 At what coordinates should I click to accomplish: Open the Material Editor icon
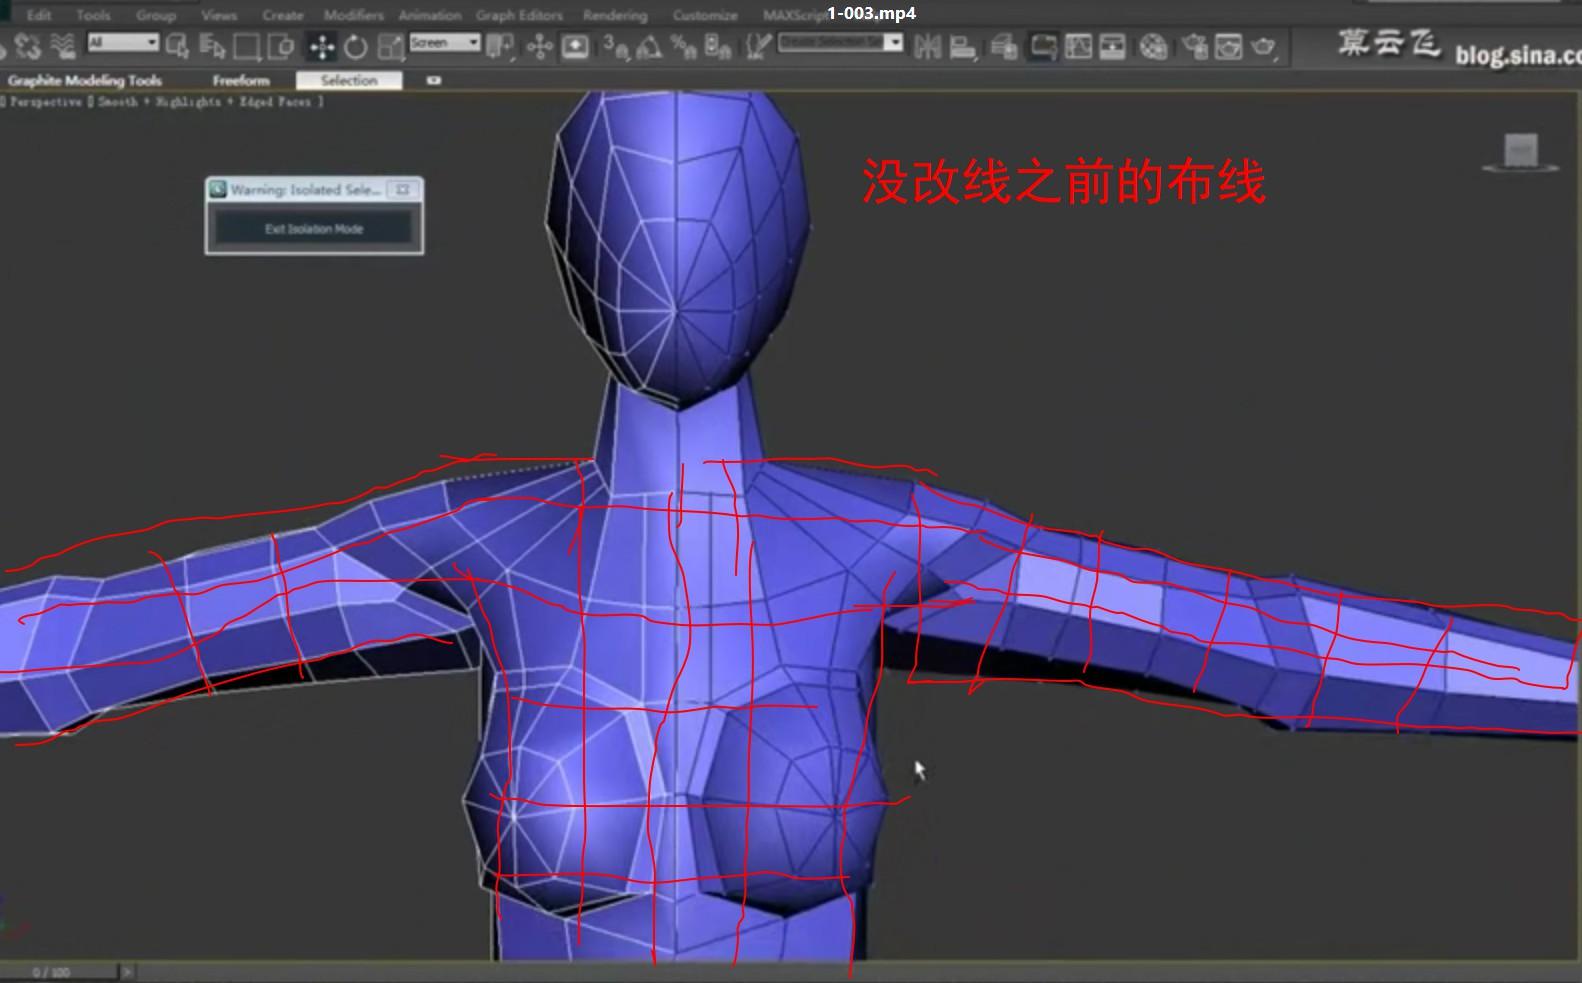click(x=1153, y=46)
